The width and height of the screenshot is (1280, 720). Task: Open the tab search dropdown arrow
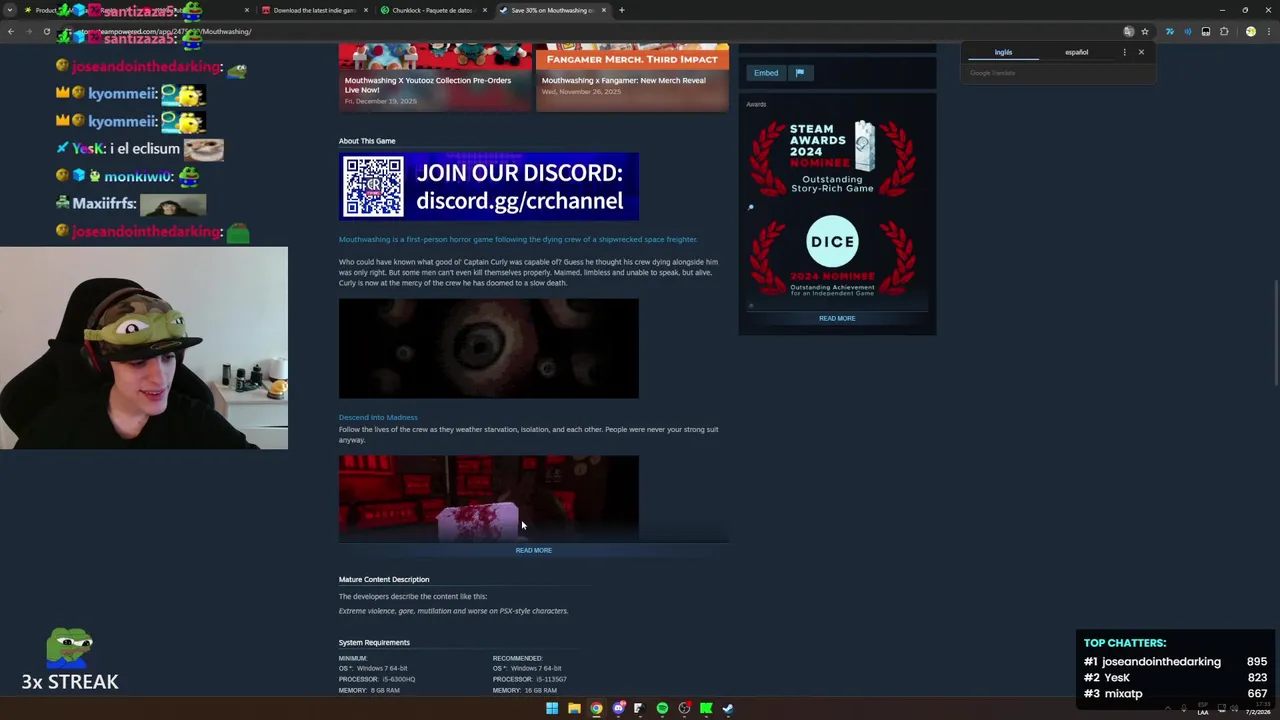point(10,10)
